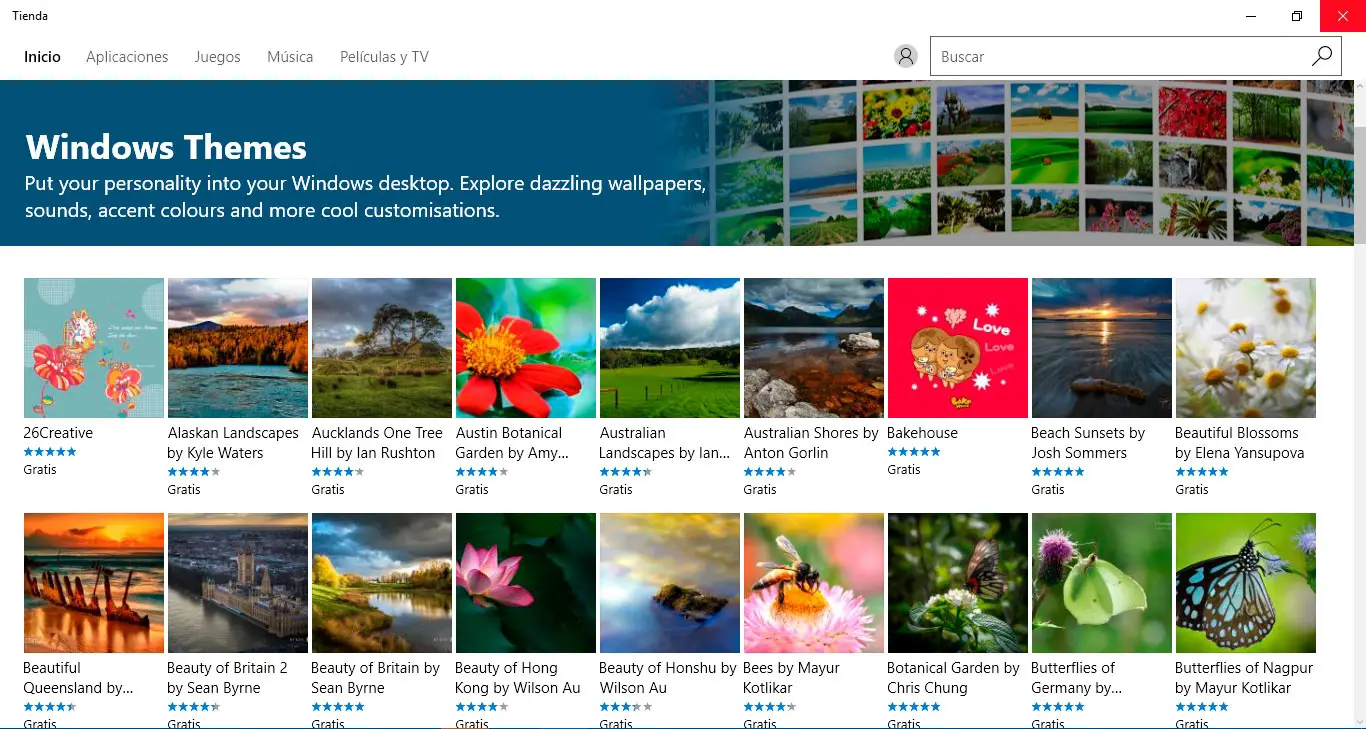This screenshot has width=1366, height=729.
Task: Open the 26Creative theme thumbnail
Action: pyautogui.click(x=94, y=348)
